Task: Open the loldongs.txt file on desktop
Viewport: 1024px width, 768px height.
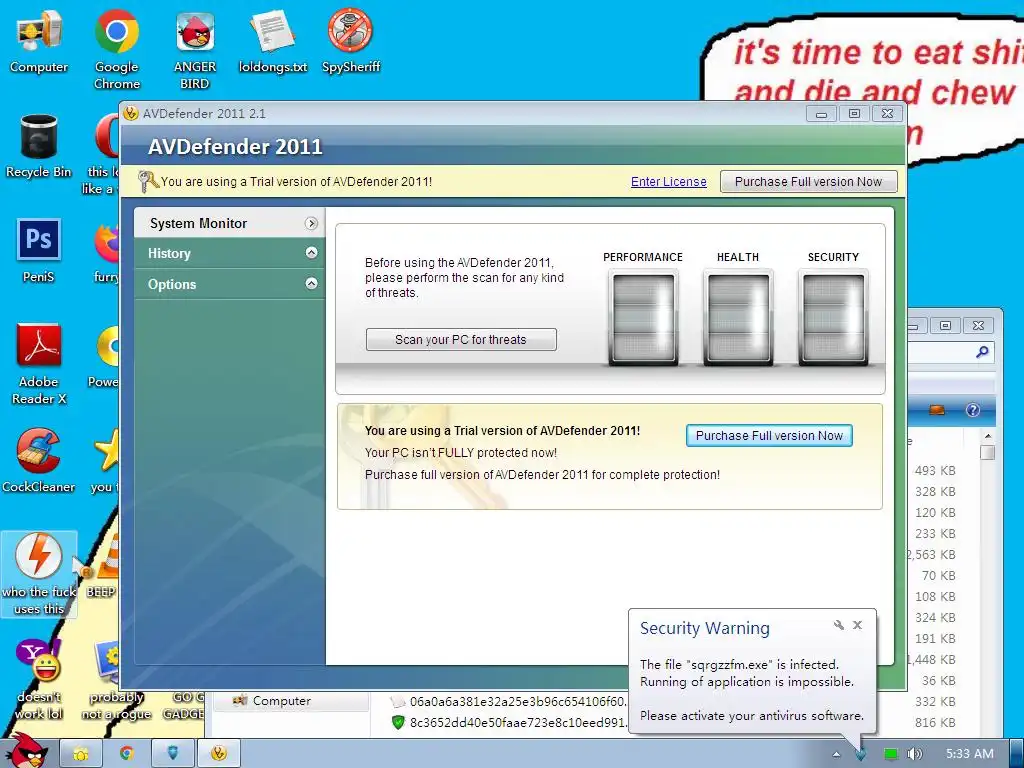Action: [272, 41]
